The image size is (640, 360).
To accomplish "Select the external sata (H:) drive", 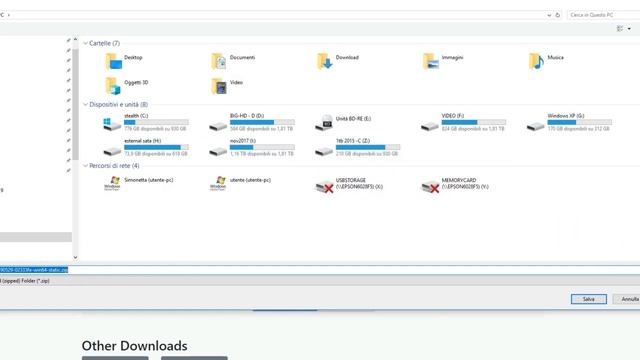I will click(146, 147).
